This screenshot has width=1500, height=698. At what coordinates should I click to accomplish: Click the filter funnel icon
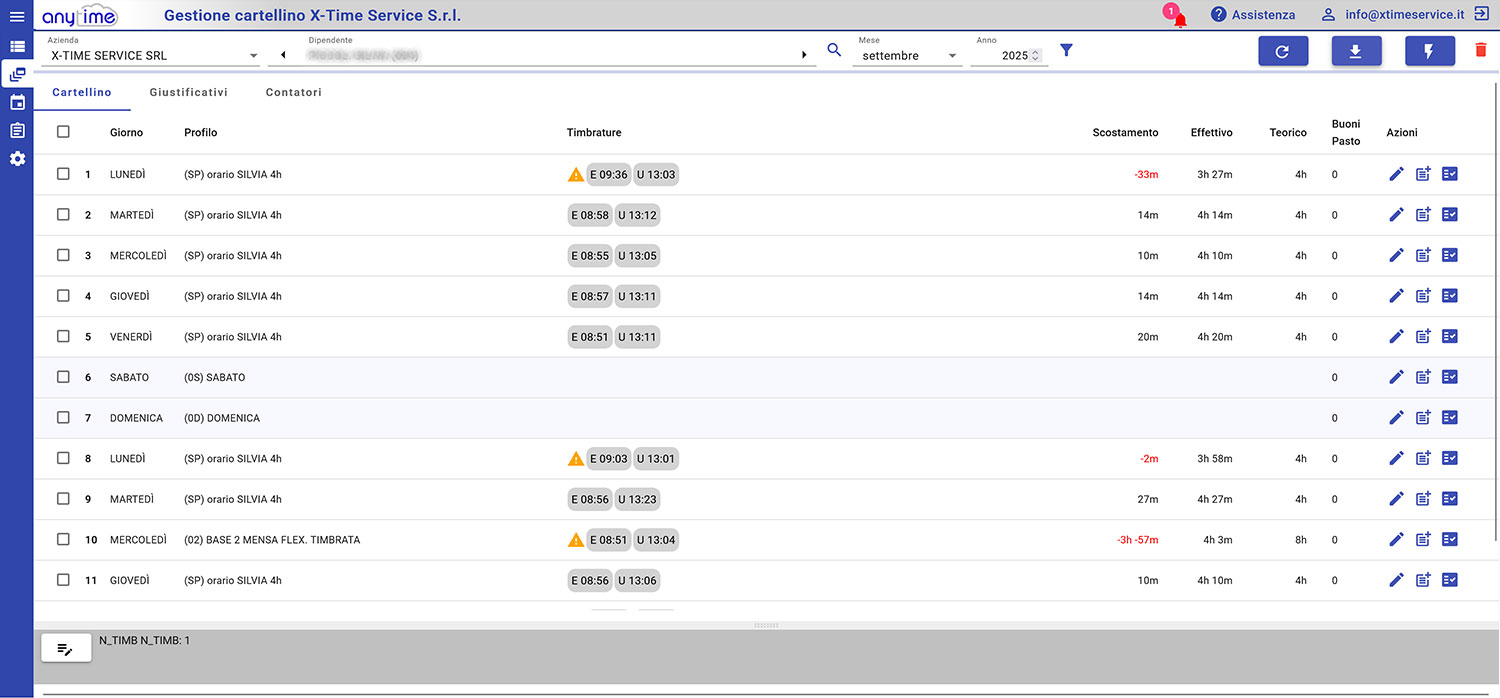click(1066, 50)
